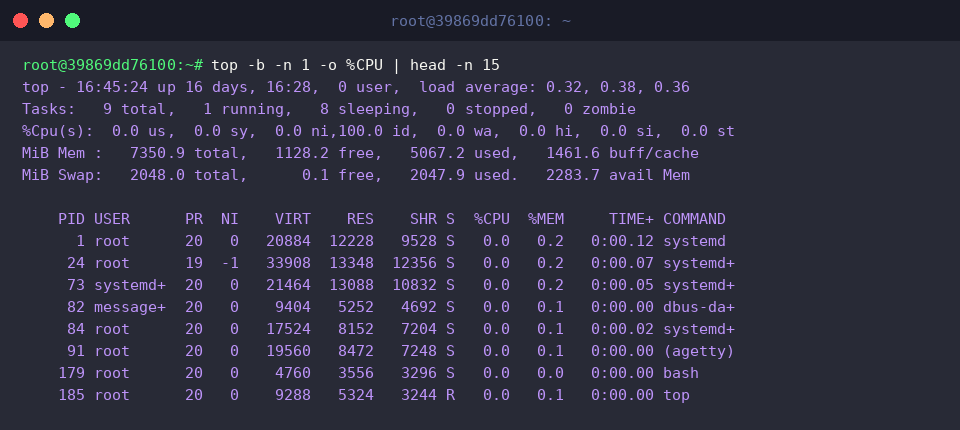Click the %MEM column header
Screen dimensions: 960x430
click(x=546, y=219)
